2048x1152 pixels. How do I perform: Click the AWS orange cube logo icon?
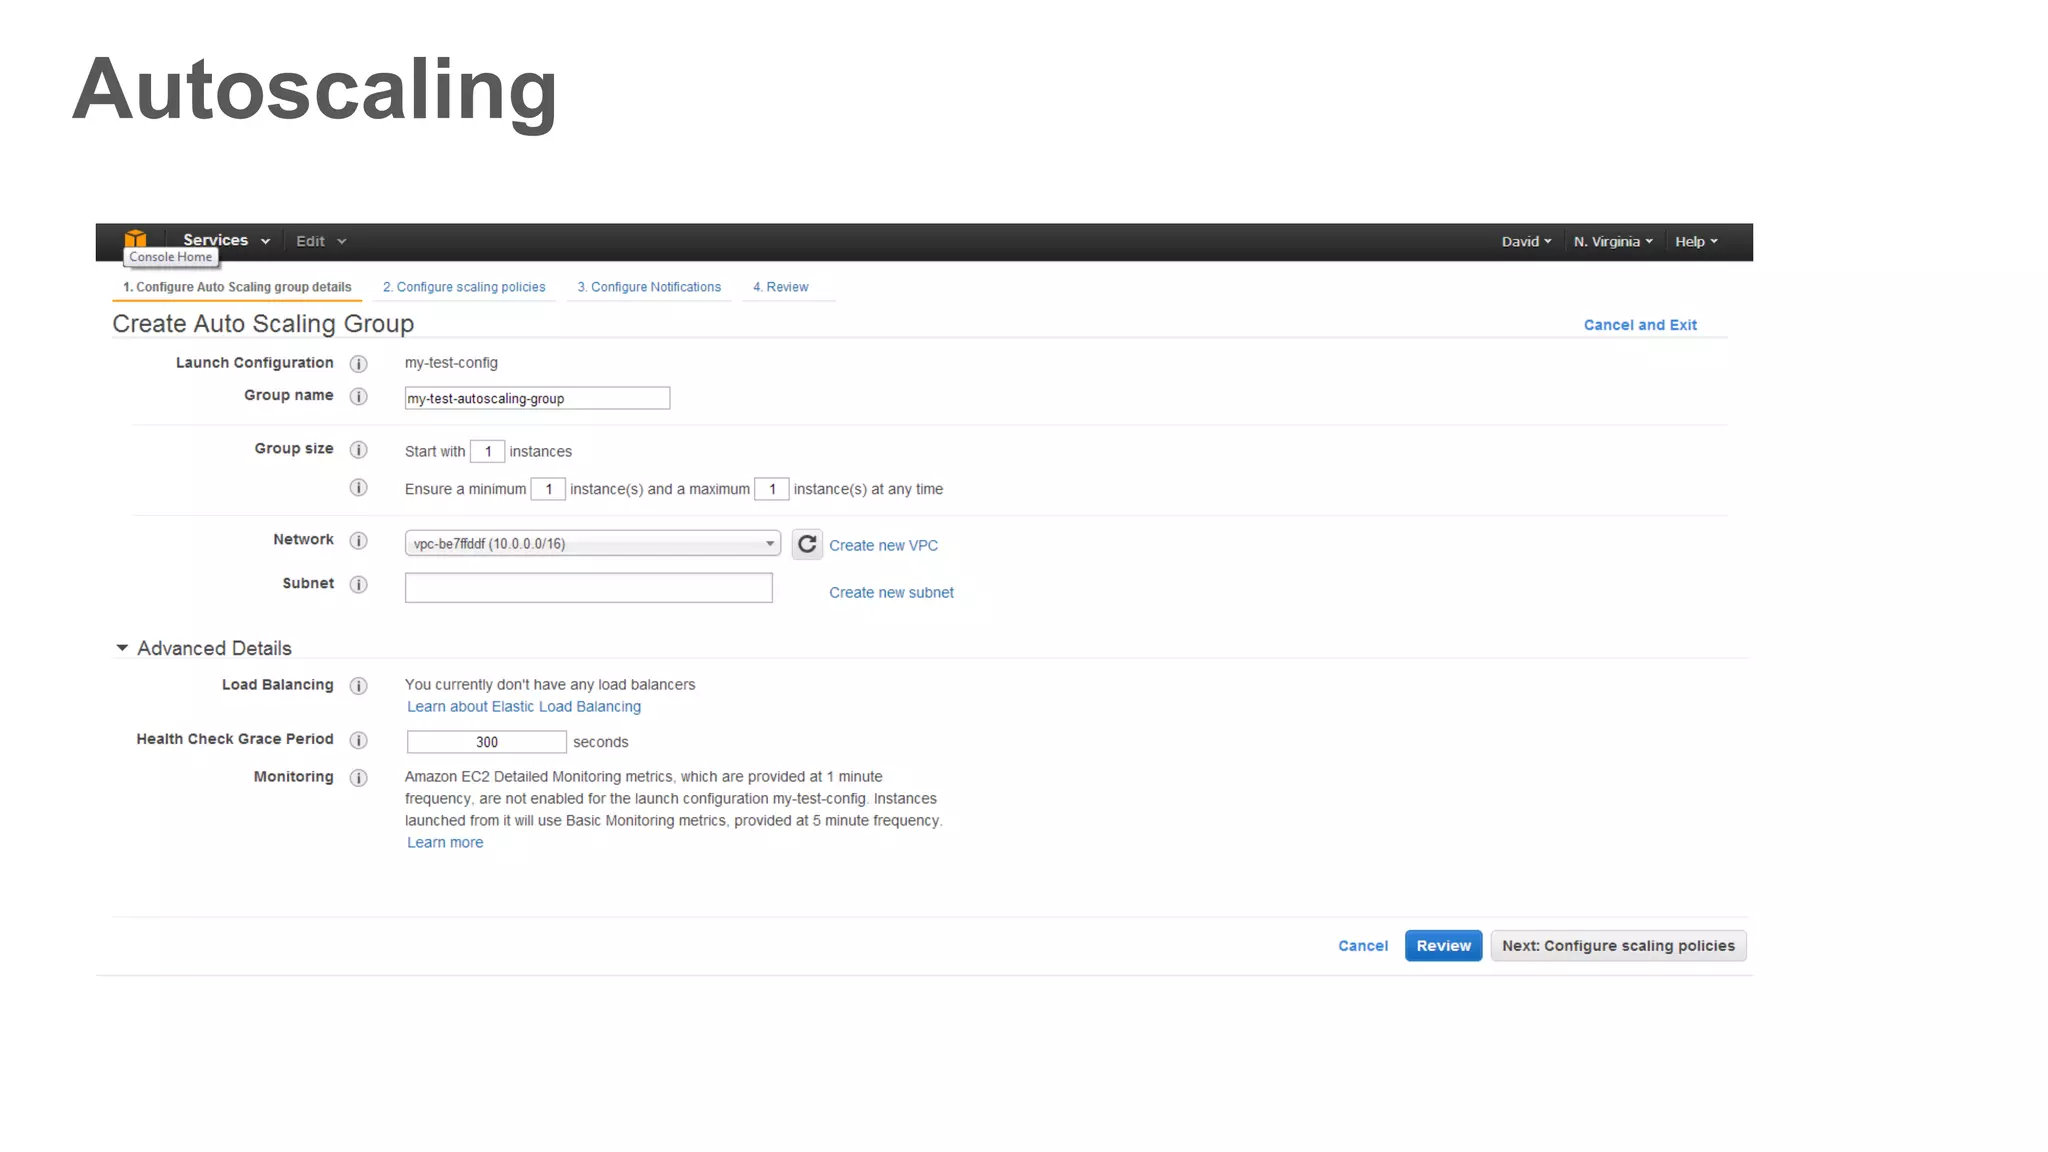[135, 238]
